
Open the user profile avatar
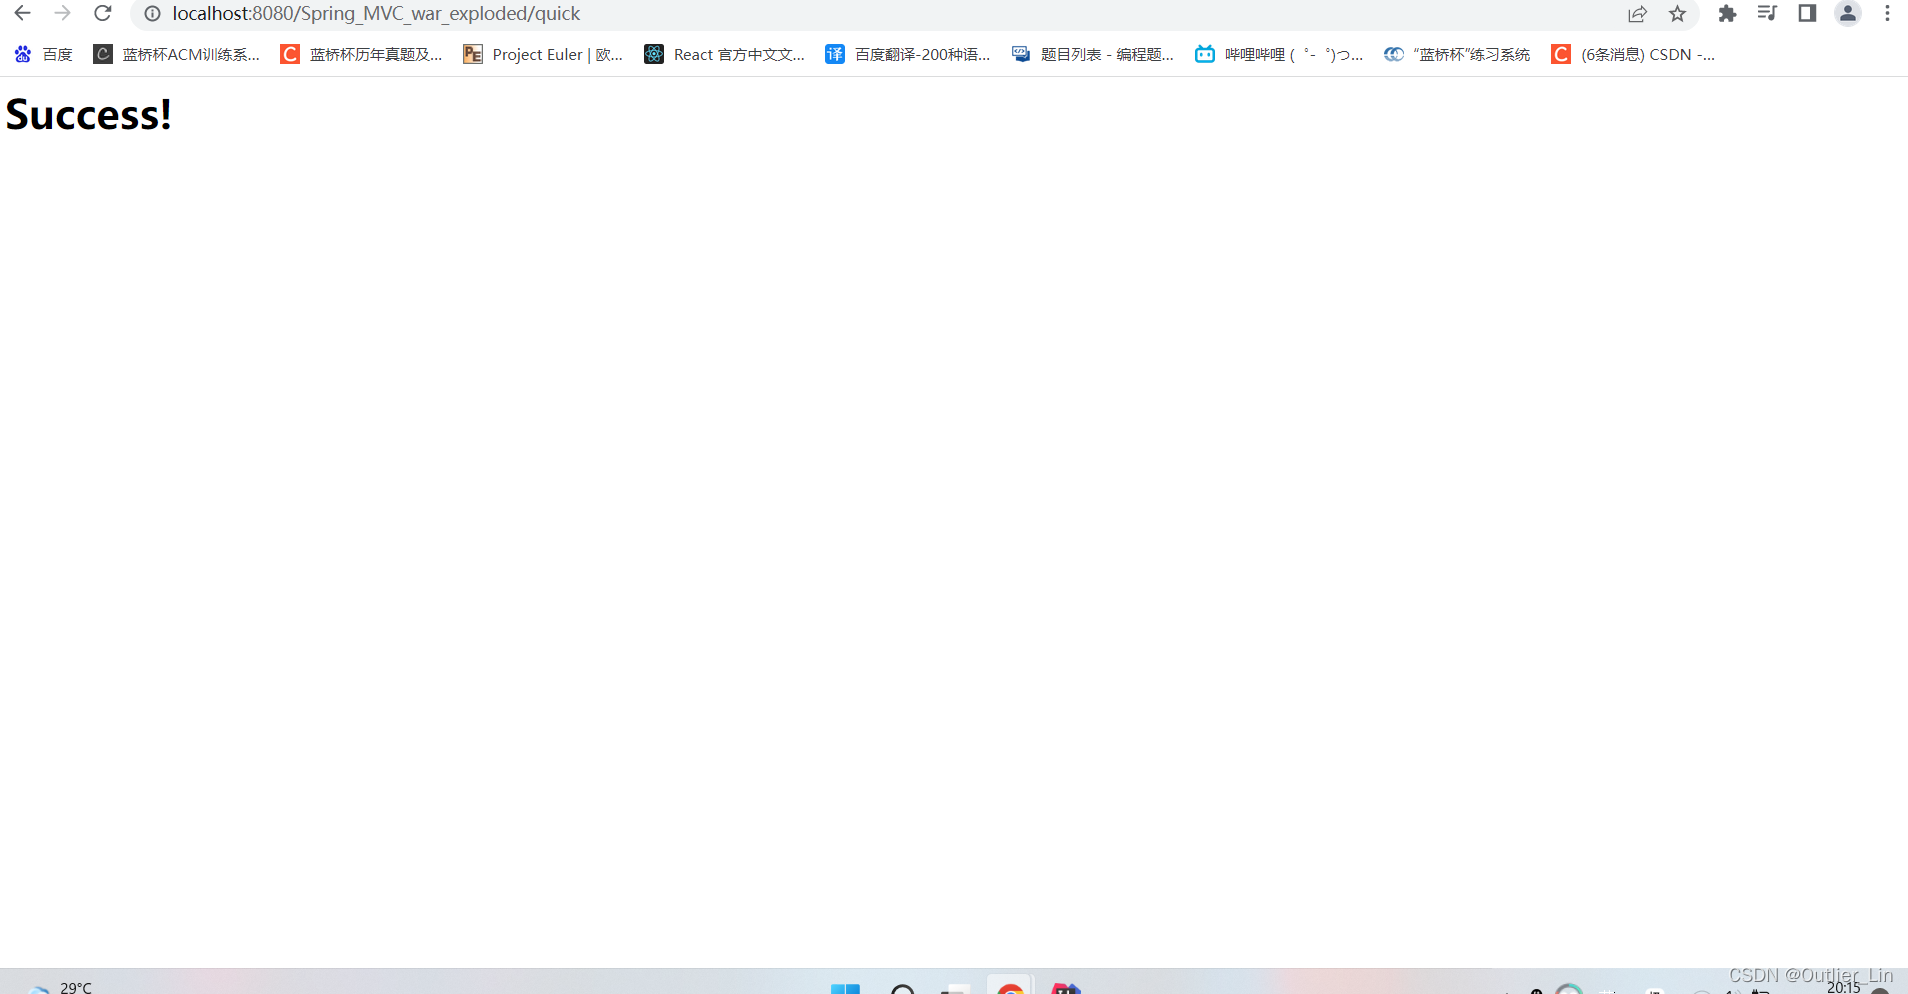[1848, 14]
